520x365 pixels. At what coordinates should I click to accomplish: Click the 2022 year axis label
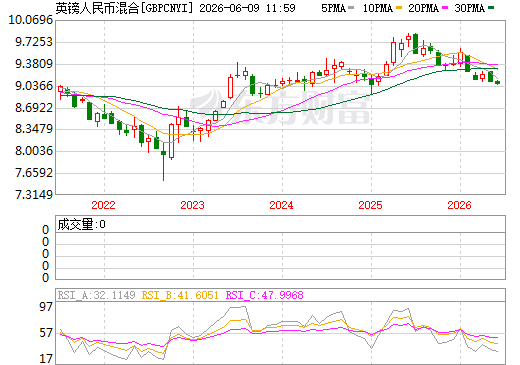103,205
